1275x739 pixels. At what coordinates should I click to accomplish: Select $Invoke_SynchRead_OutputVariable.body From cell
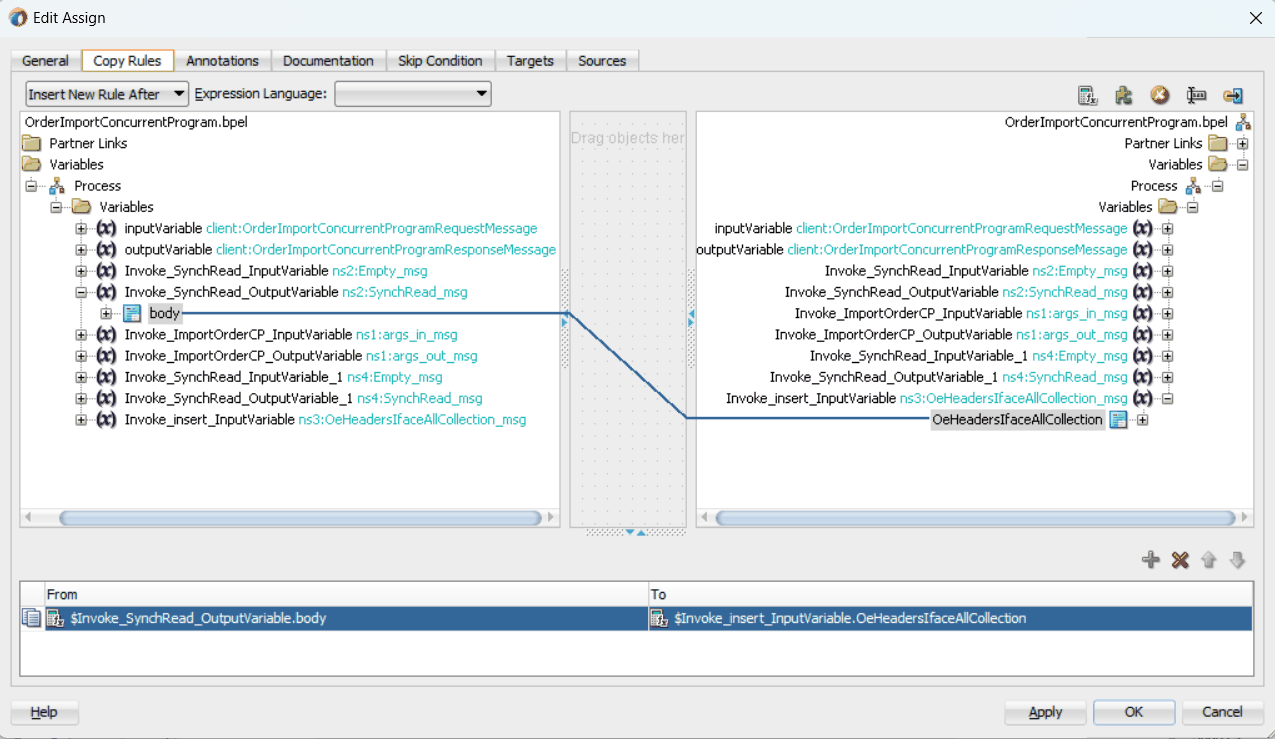click(x=346, y=619)
